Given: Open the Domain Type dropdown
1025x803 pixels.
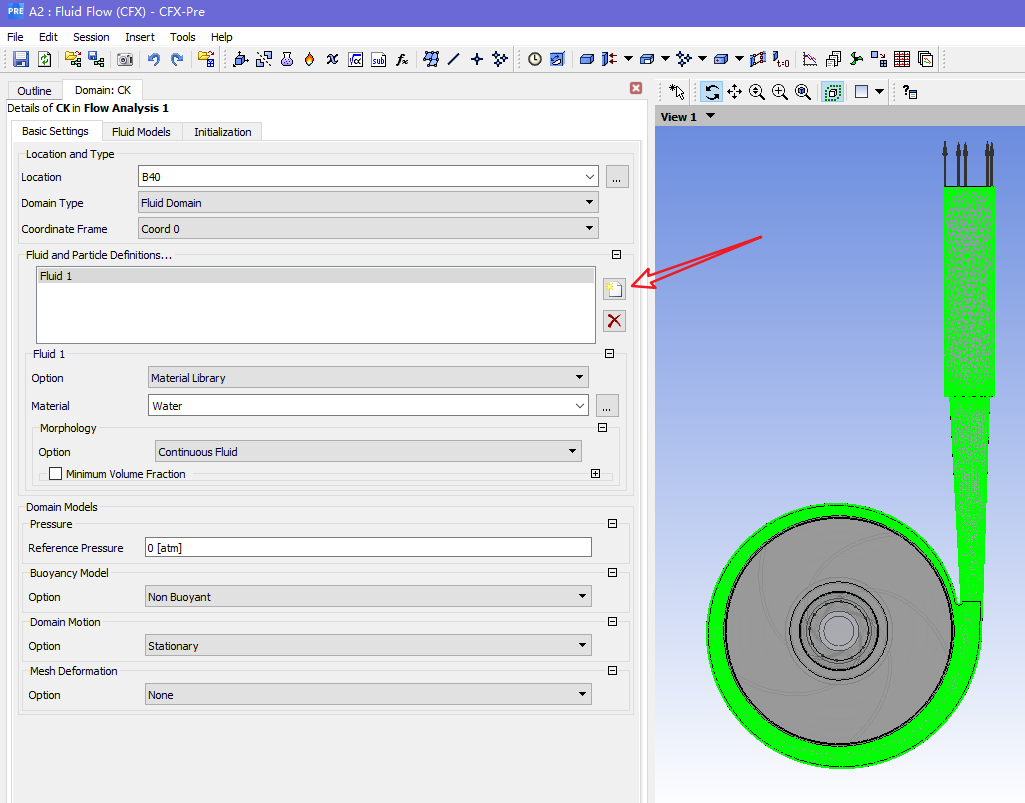Looking at the screenshot, I should pyautogui.click(x=368, y=203).
